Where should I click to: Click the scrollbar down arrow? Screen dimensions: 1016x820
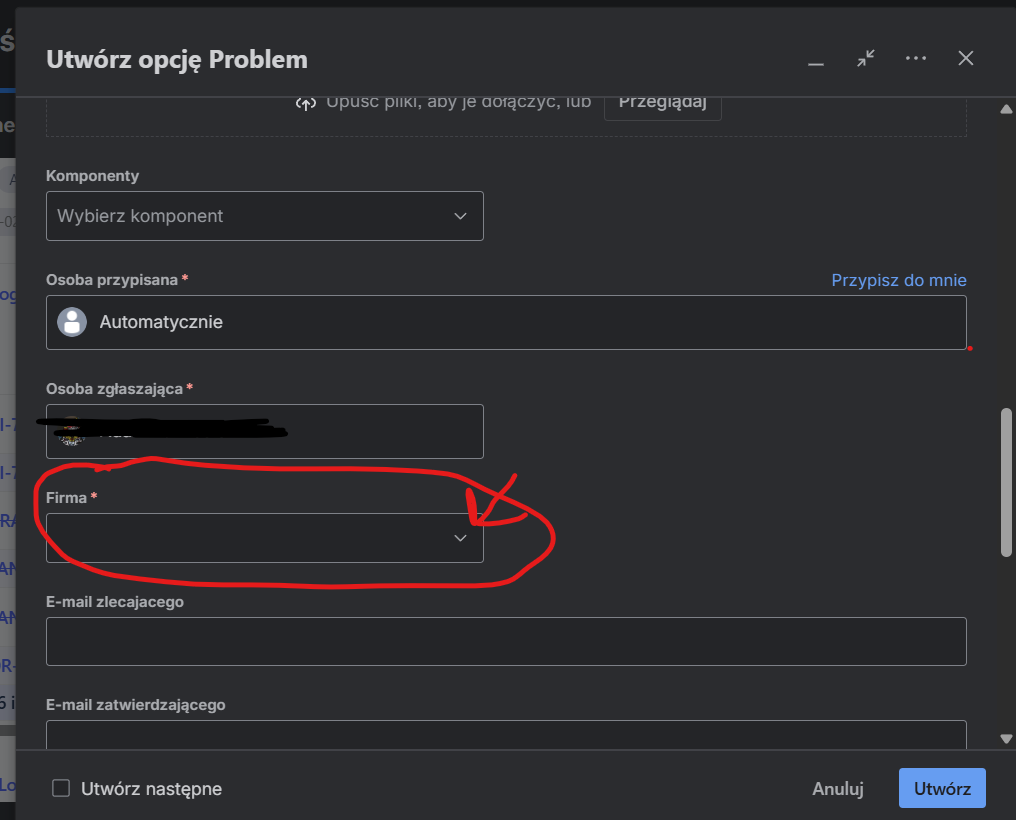click(1006, 738)
